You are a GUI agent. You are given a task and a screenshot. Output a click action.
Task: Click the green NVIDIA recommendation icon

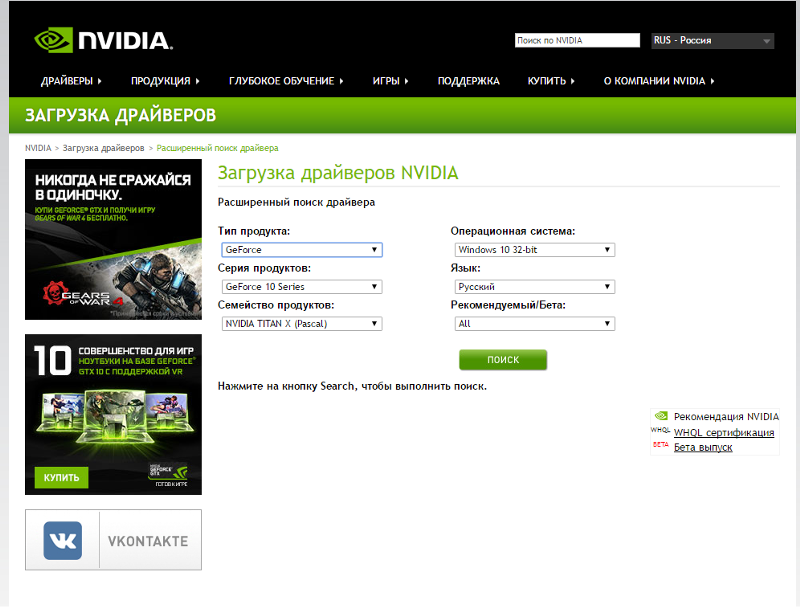point(660,416)
